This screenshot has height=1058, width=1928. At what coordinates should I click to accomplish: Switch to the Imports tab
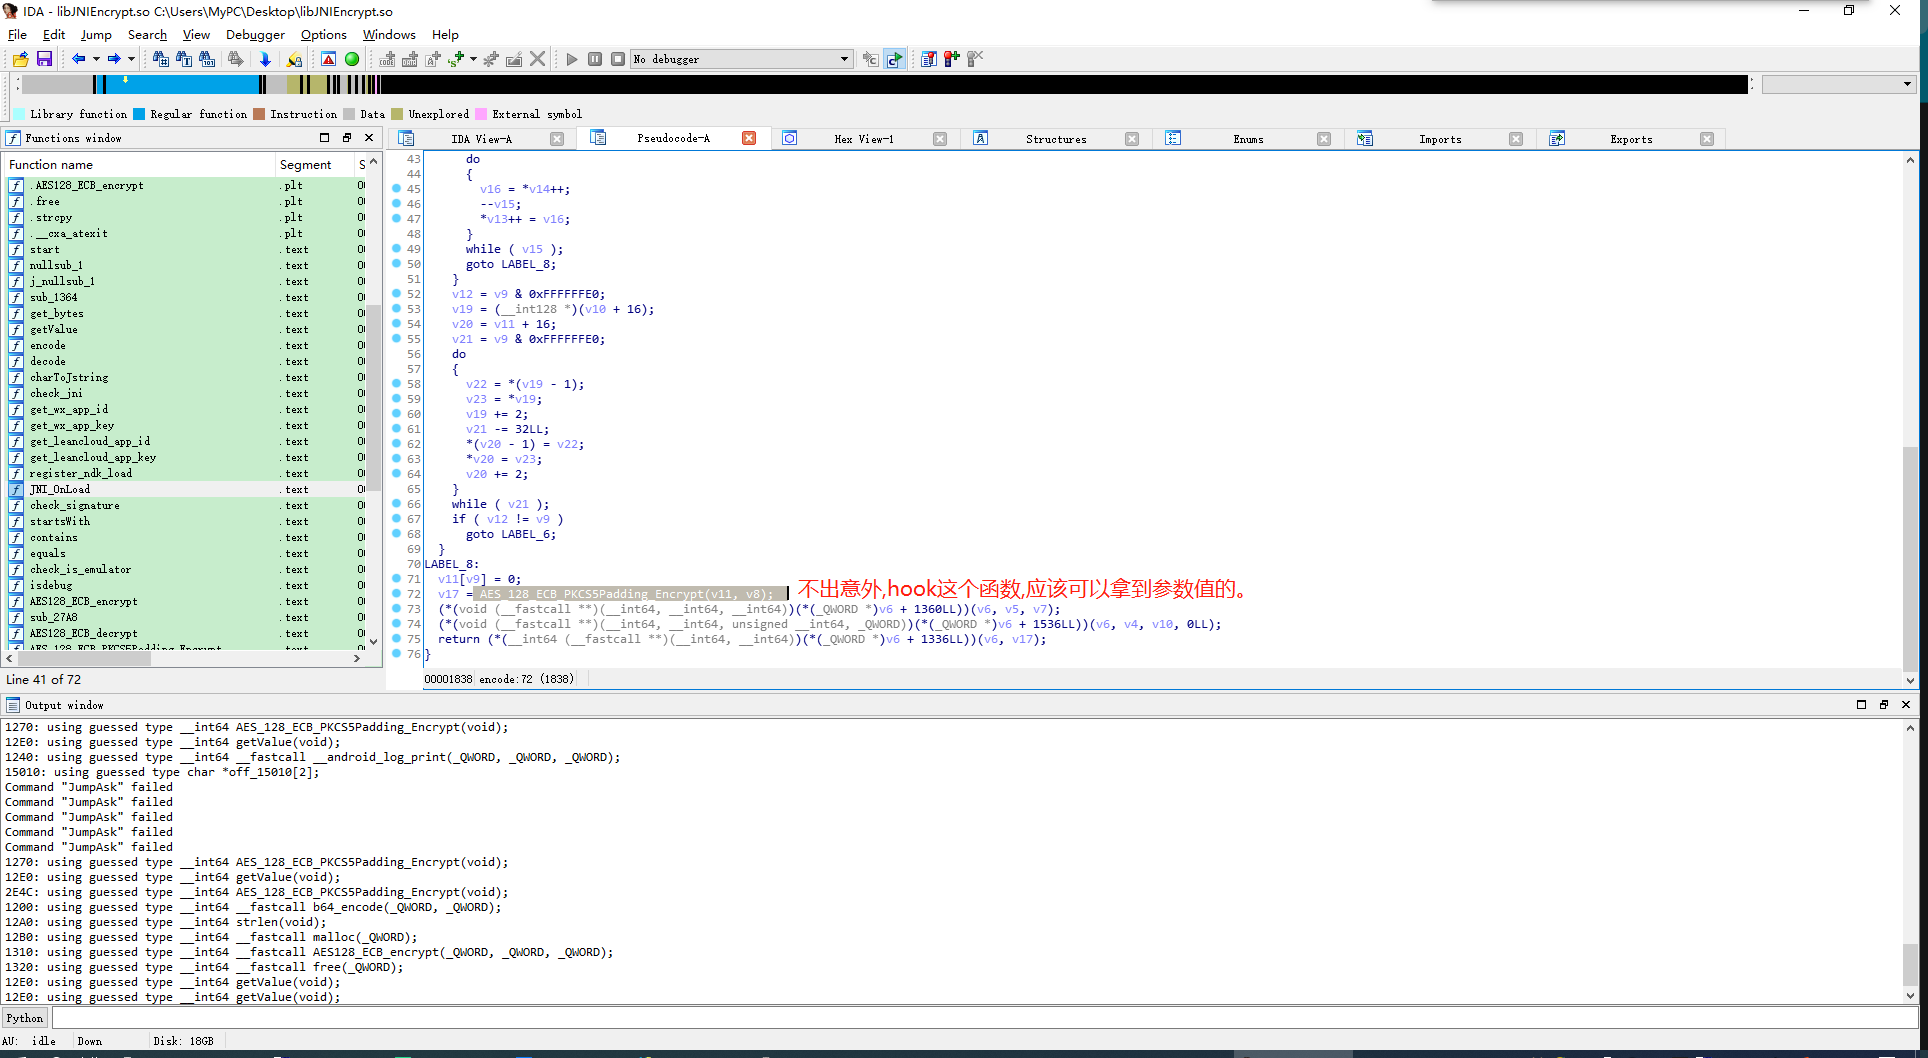click(1440, 139)
